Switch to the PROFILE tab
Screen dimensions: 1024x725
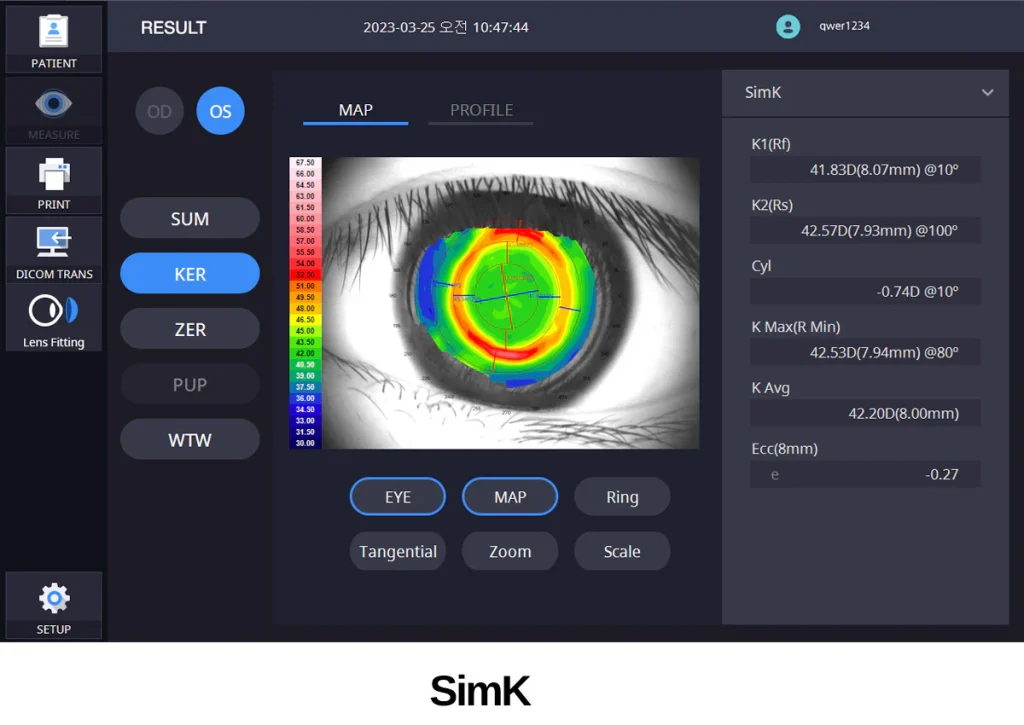click(x=481, y=110)
